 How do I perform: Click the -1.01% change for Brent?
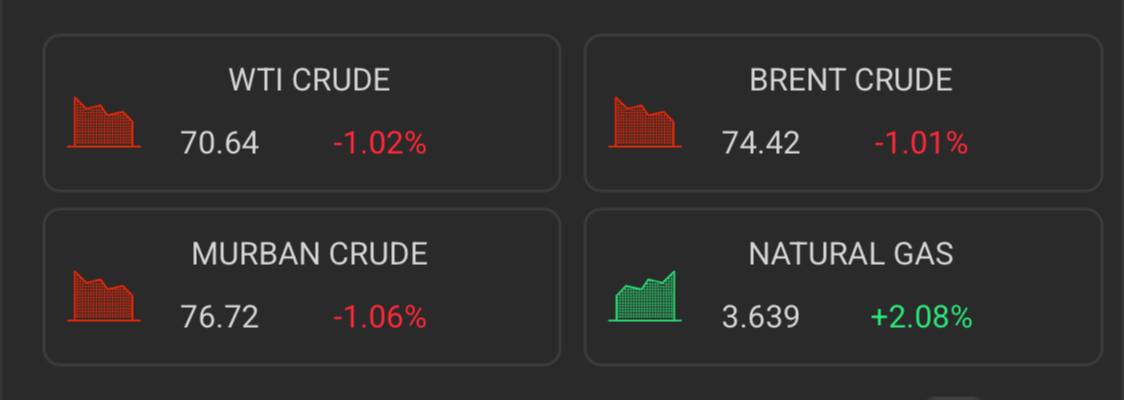click(921, 143)
